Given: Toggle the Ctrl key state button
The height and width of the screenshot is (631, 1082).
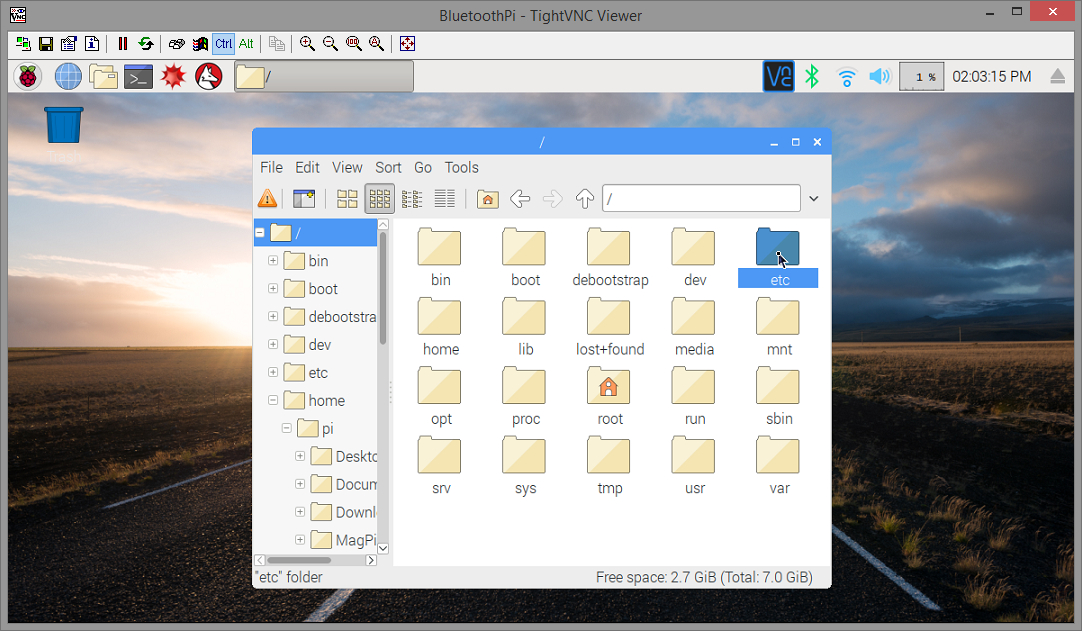Looking at the screenshot, I should coord(224,44).
